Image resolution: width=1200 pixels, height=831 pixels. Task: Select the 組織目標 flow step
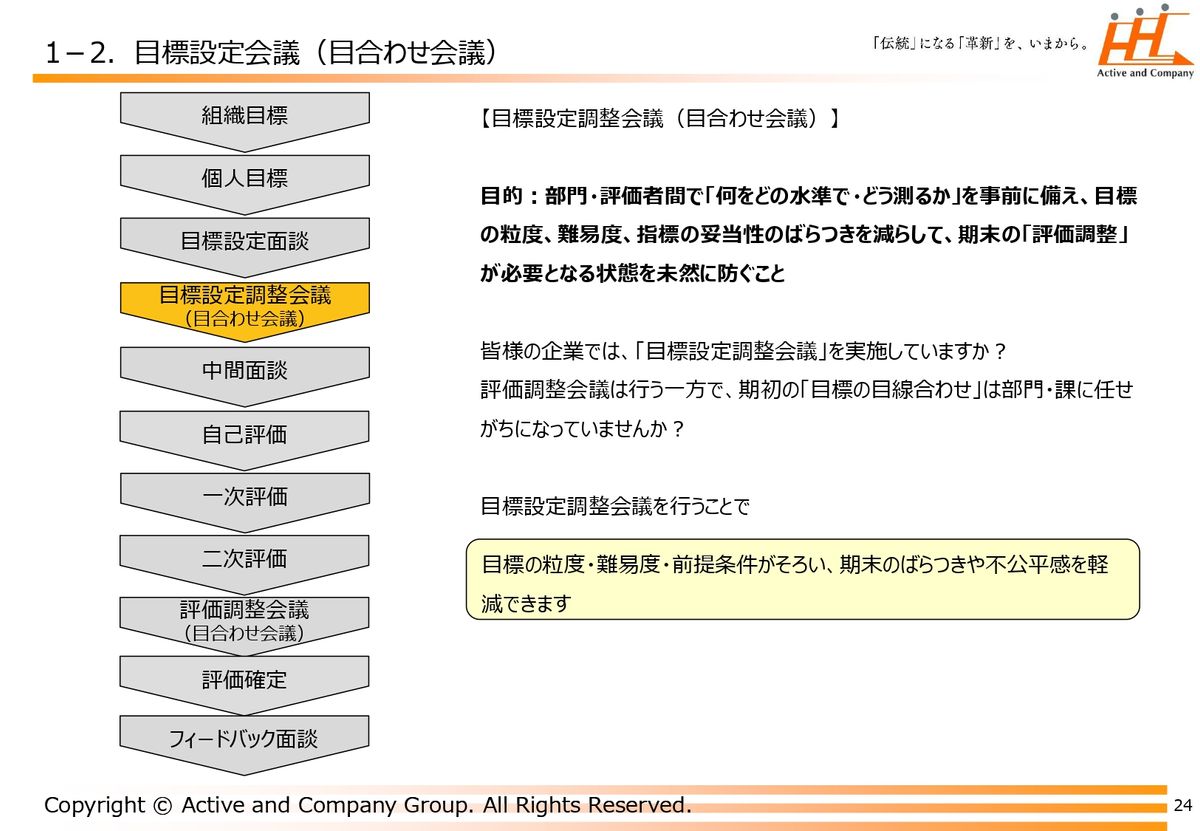pos(245,116)
